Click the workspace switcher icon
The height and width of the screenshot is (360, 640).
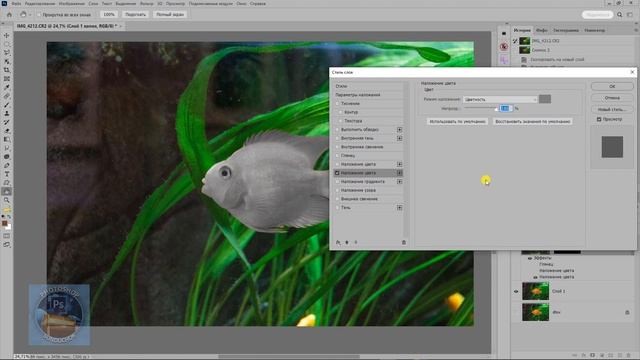(630, 14)
